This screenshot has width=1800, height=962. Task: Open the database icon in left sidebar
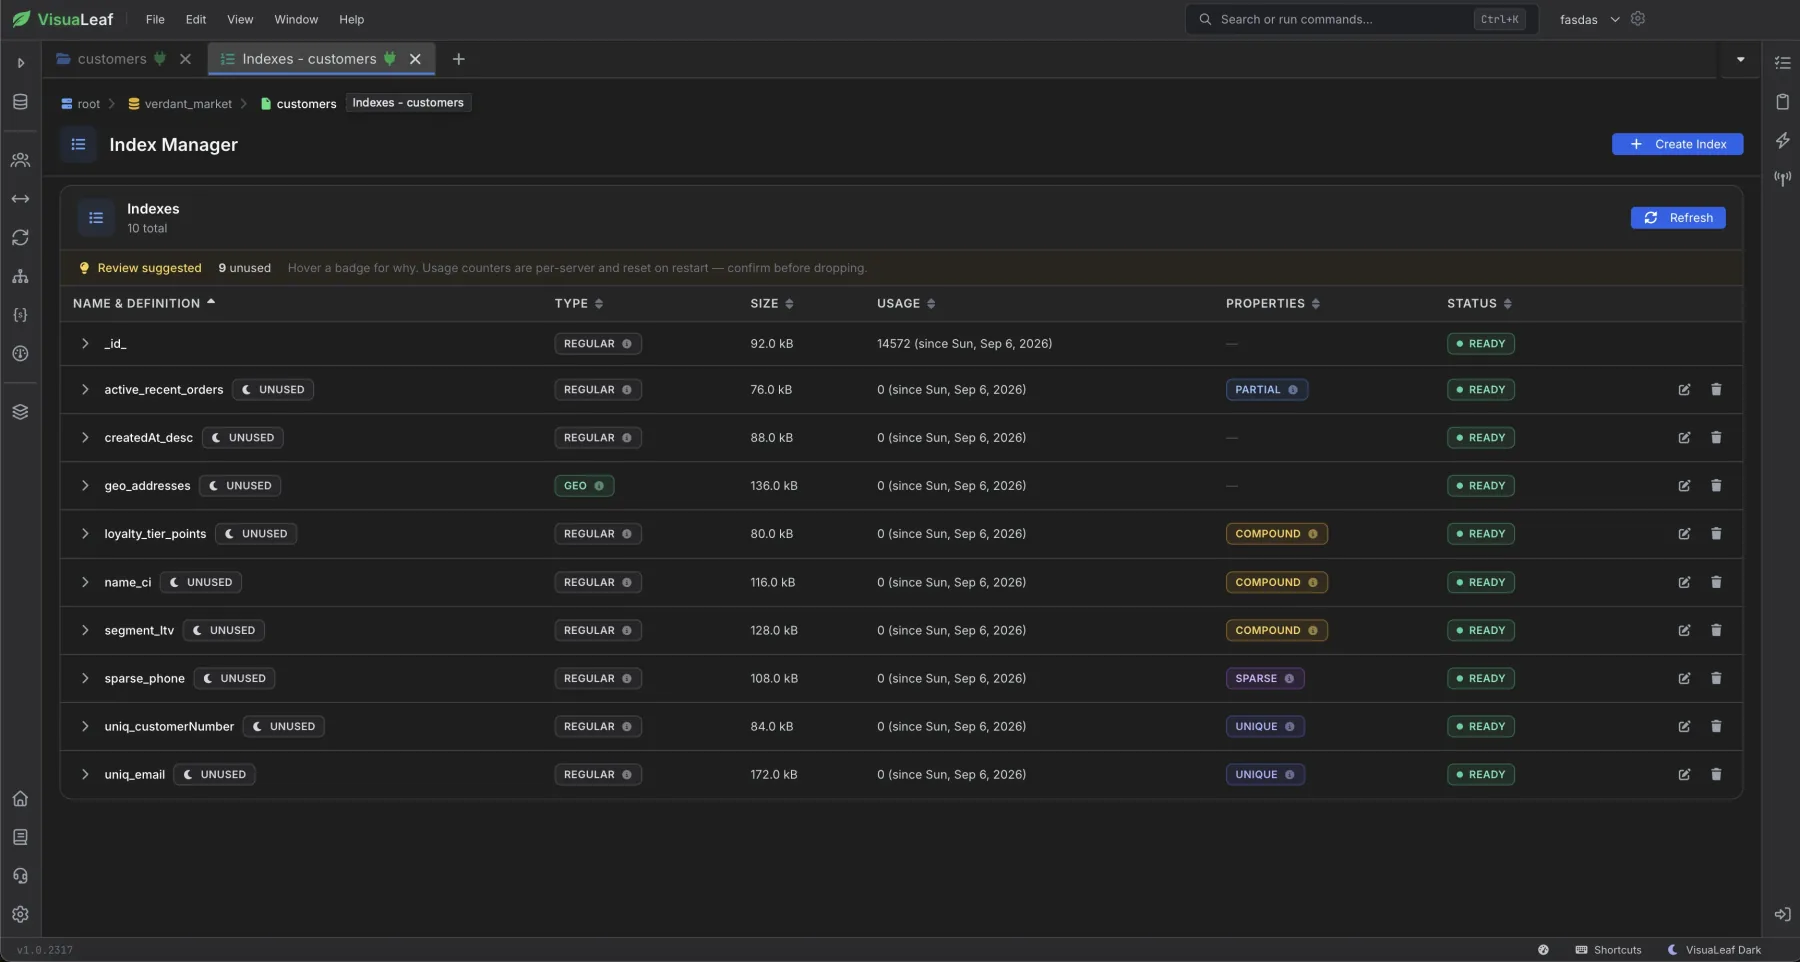(20, 102)
